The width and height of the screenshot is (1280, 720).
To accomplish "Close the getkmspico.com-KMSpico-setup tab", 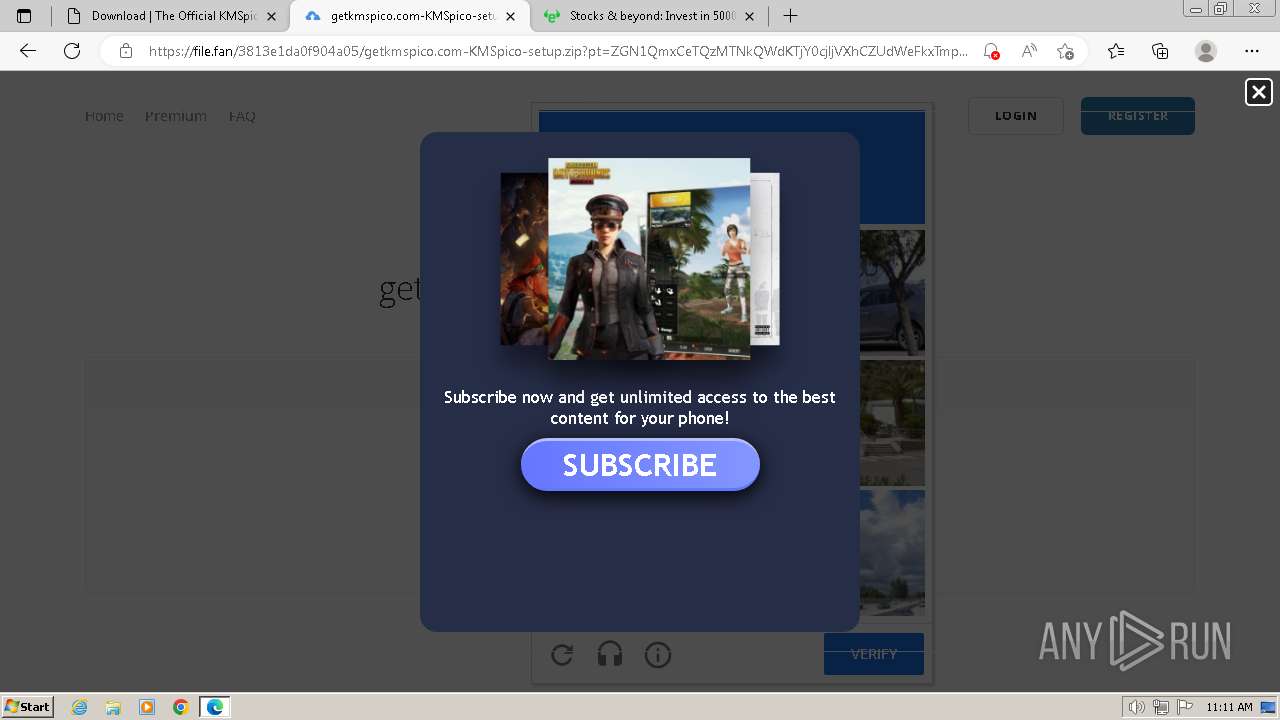I will pos(510,16).
